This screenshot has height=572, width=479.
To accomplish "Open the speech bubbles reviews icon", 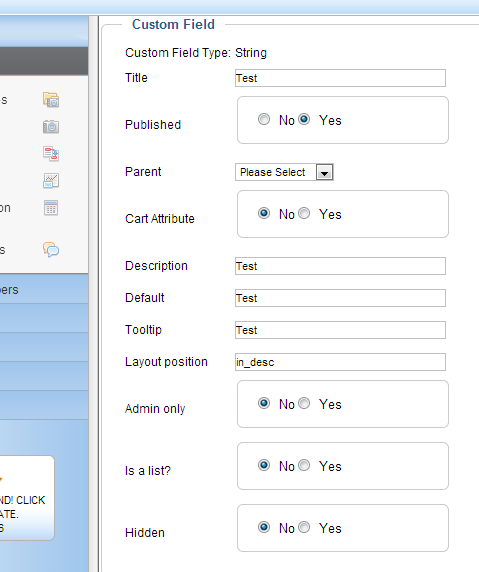I will click(51, 250).
